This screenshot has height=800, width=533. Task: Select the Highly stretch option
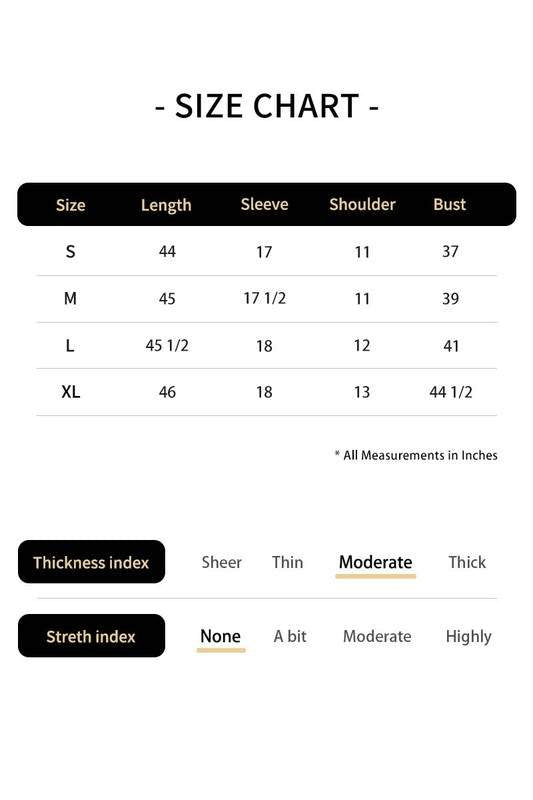(468, 637)
